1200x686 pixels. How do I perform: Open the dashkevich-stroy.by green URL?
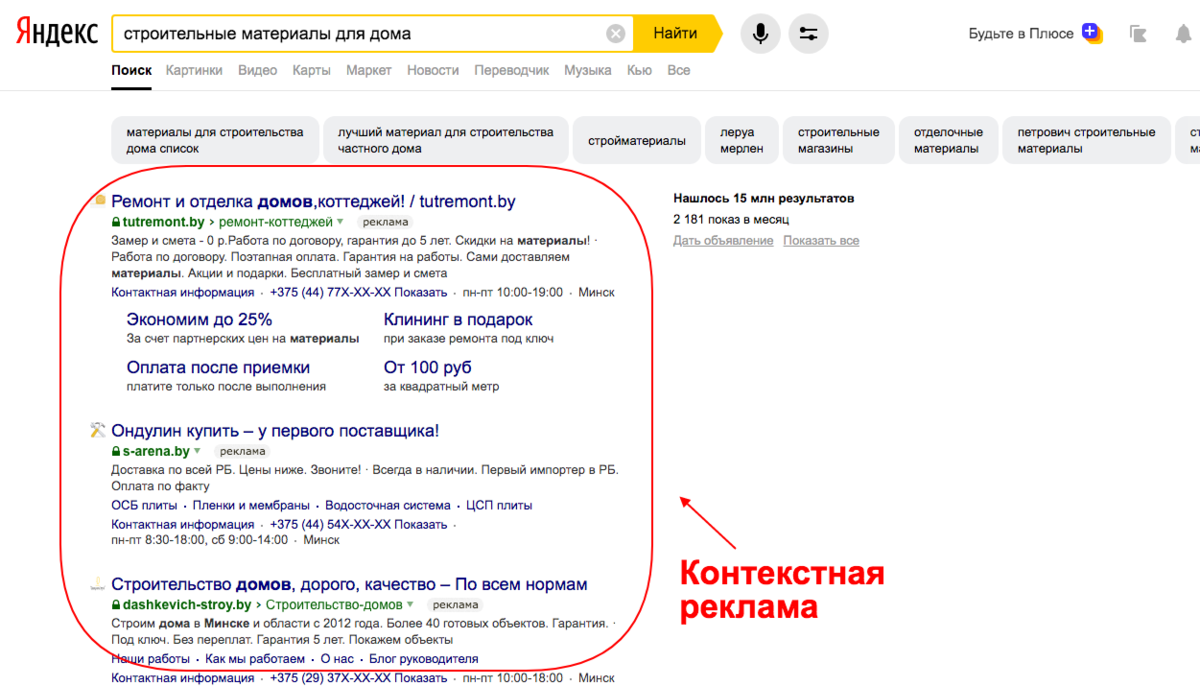[x=187, y=605]
